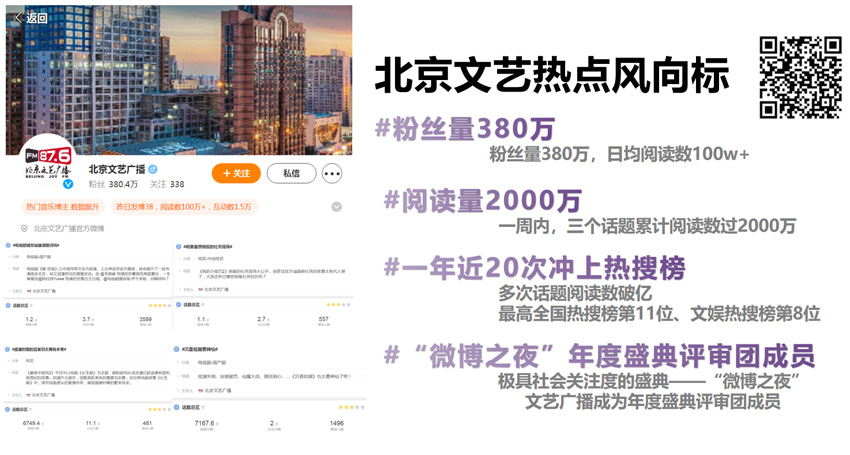Click the 1.2亿 reading count value
The height and width of the screenshot is (455, 850).
31,319
